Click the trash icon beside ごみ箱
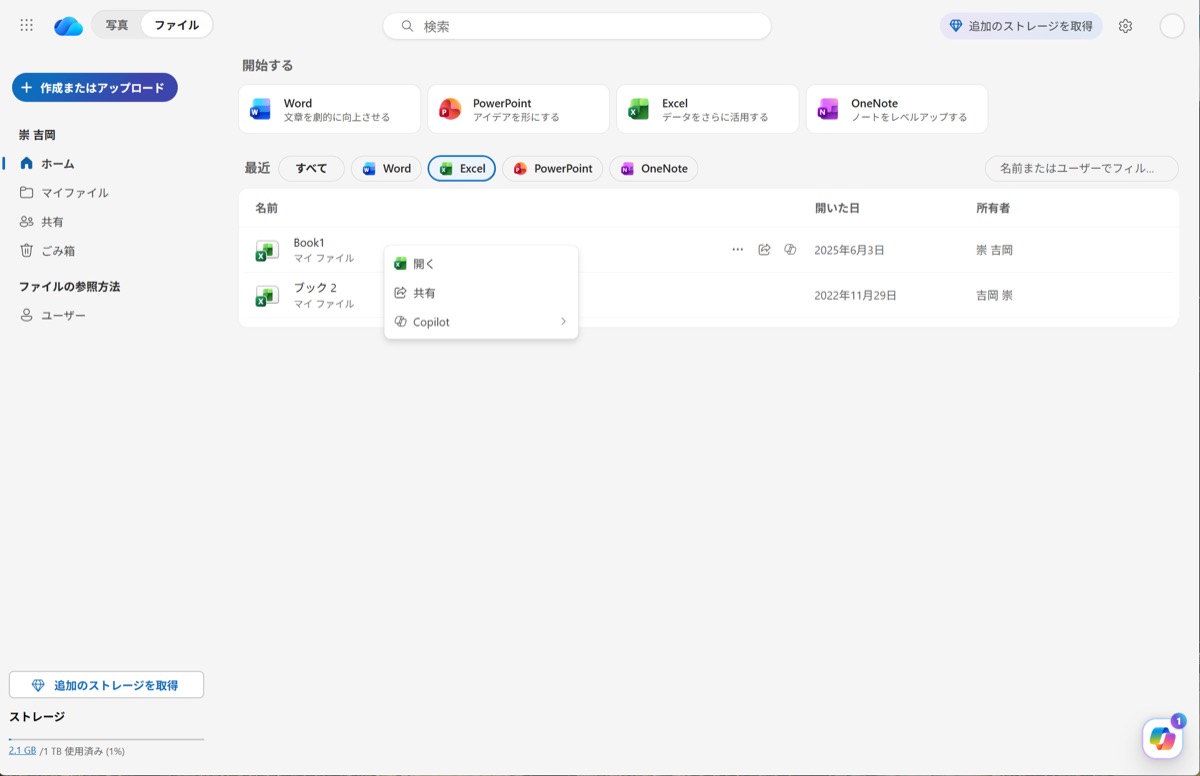The width and height of the screenshot is (1200, 776). coord(27,250)
